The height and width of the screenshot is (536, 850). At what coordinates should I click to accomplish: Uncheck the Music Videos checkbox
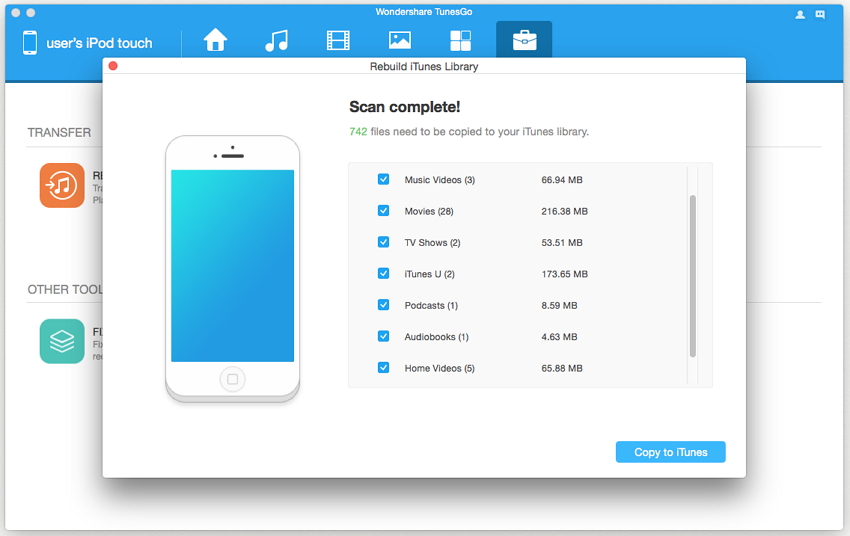[x=383, y=180]
